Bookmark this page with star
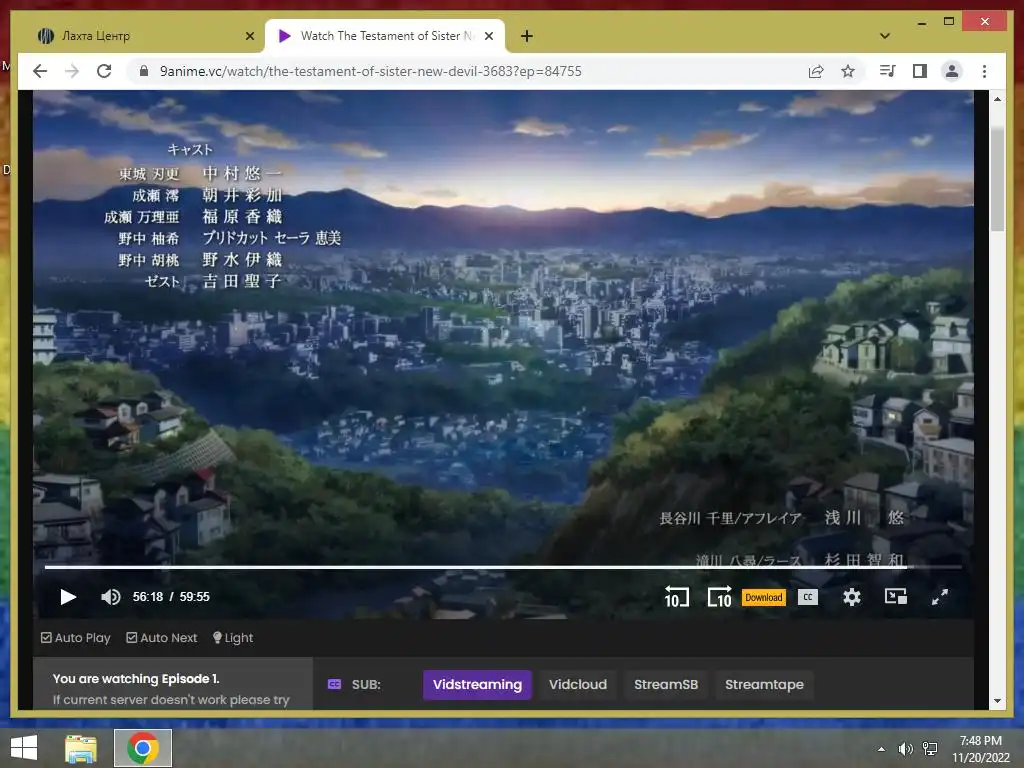The image size is (1024, 768). 848,71
